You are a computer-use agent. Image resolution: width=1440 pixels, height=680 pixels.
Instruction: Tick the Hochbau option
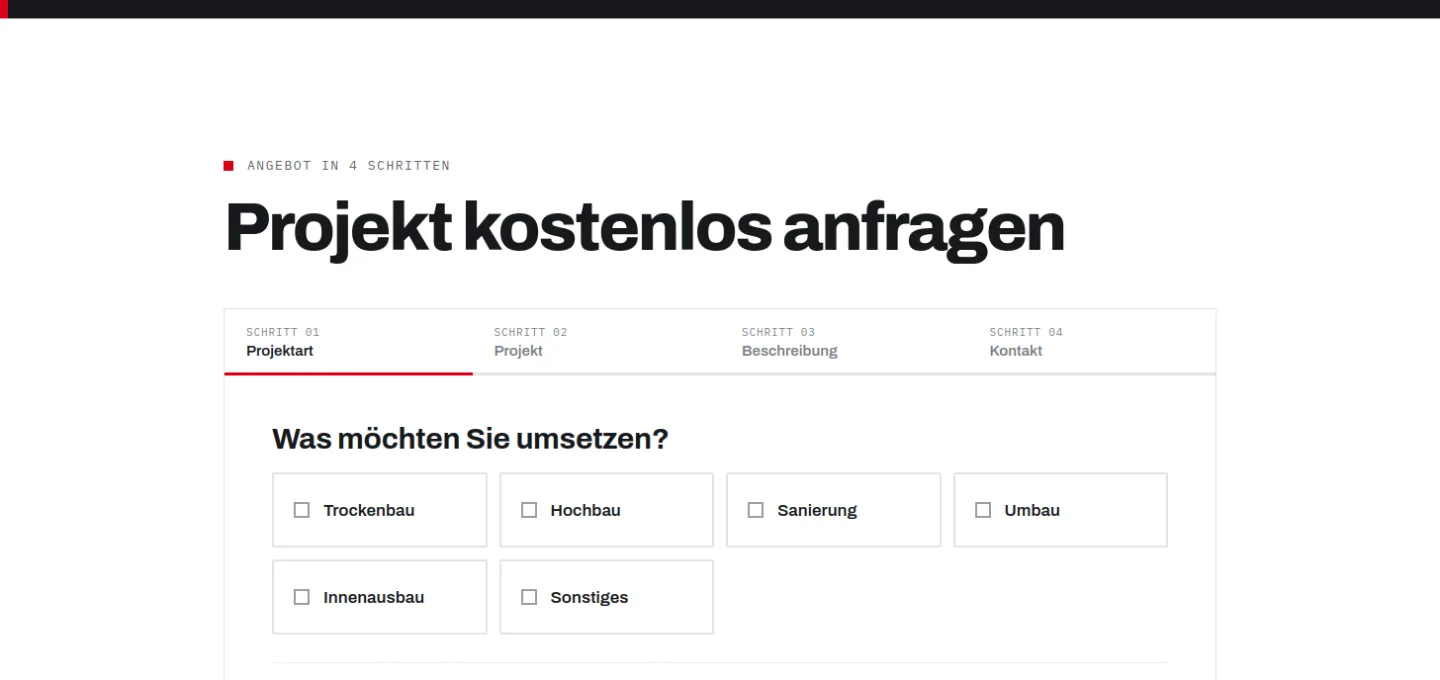(x=529, y=510)
